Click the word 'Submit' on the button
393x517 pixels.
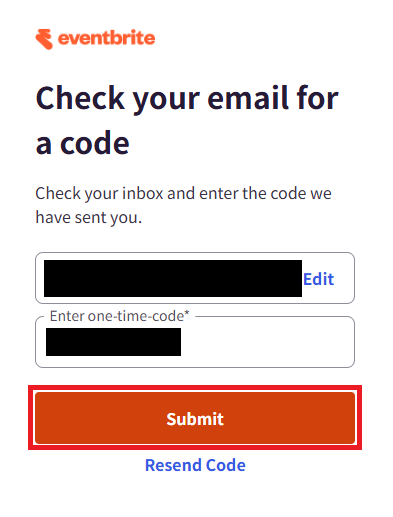(195, 419)
